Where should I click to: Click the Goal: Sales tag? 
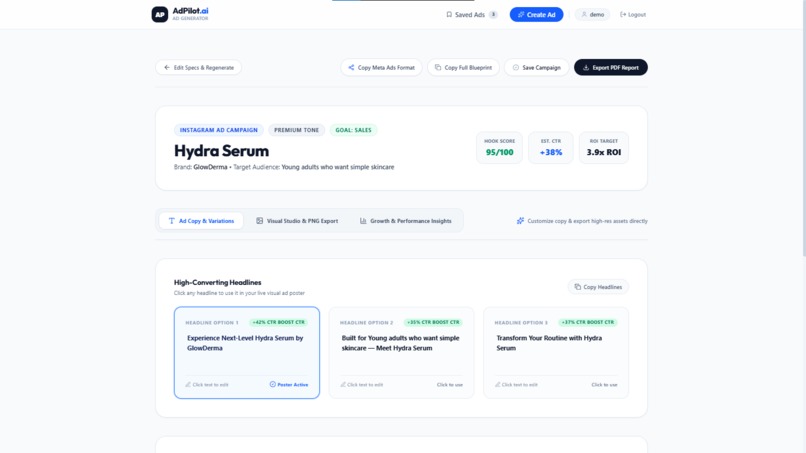(353, 130)
